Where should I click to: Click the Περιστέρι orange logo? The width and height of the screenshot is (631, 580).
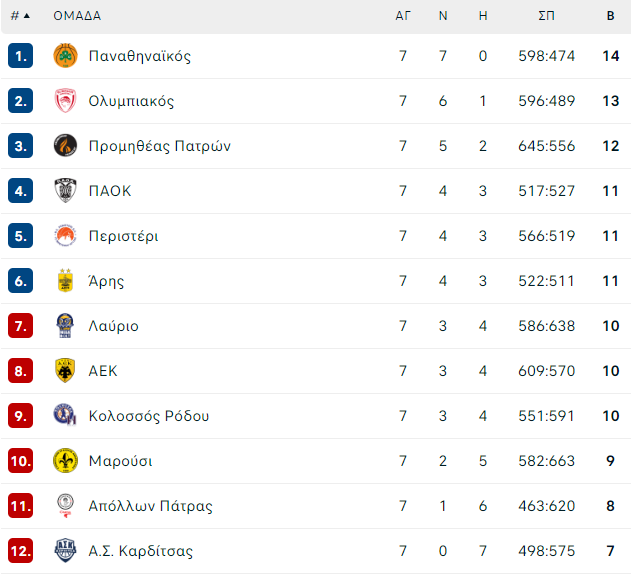pyautogui.click(x=65, y=235)
